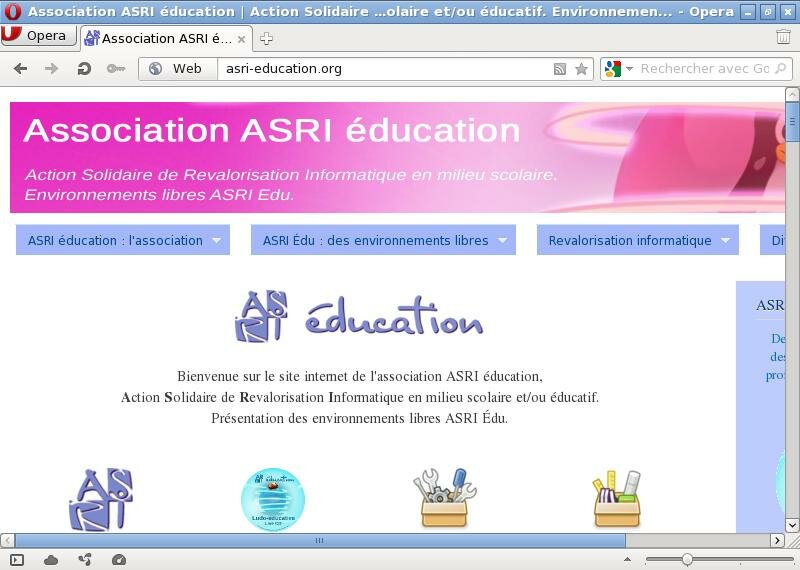
Task: Focus the Rechercher avec Google search field
Action: click(704, 68)
